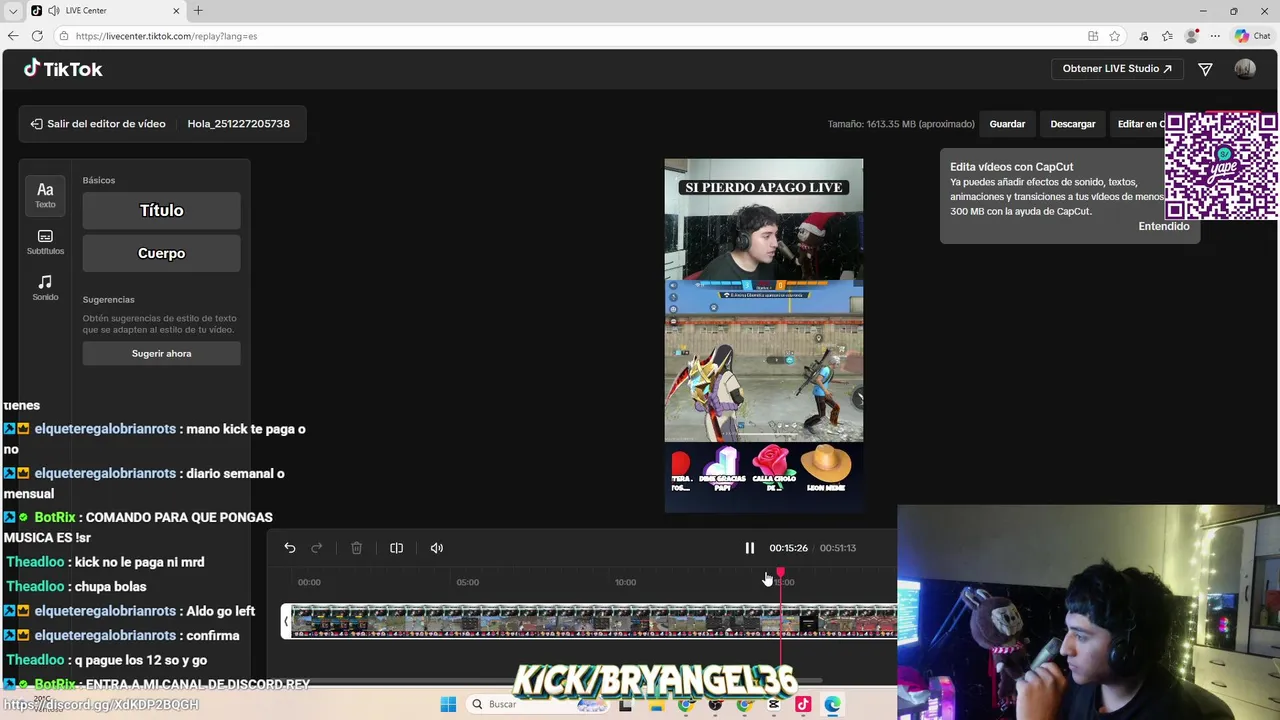This screenshot has height=720, width=1280.
Task: Click the Básicos heading
Action: (99, 180)
